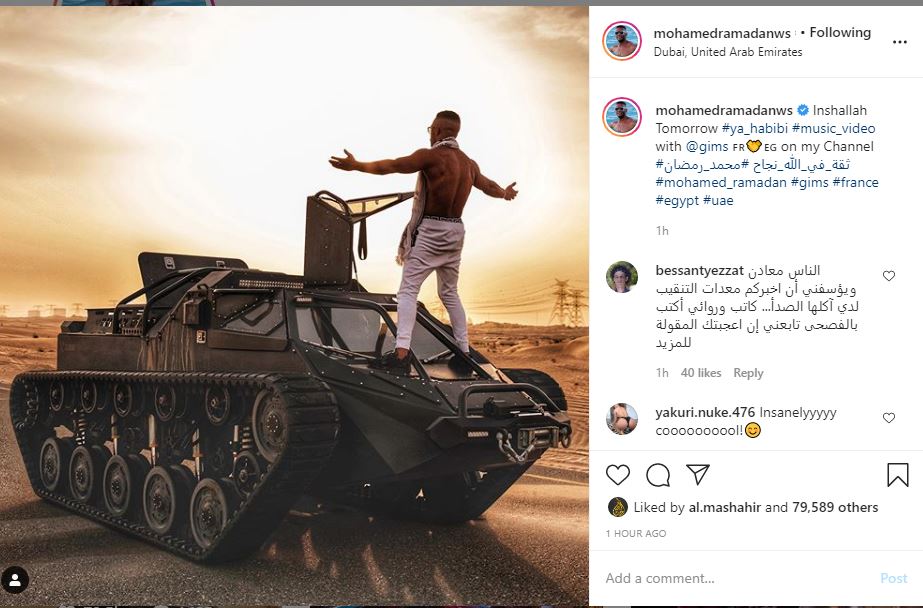Show tagged people icon on the photo
Viewport: 923px width, 608px height.
coord(15,580)
